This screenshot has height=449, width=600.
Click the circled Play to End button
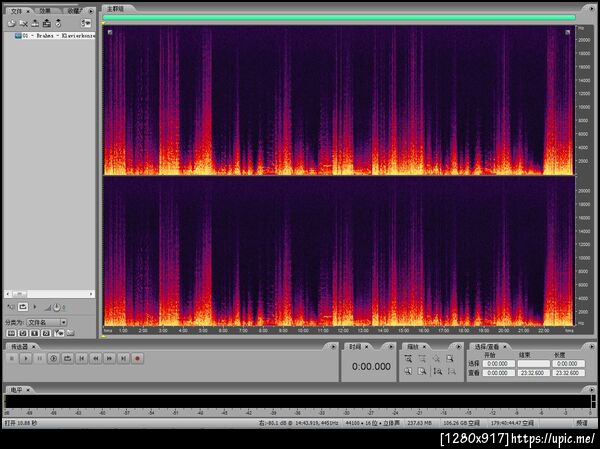(54, 359)
